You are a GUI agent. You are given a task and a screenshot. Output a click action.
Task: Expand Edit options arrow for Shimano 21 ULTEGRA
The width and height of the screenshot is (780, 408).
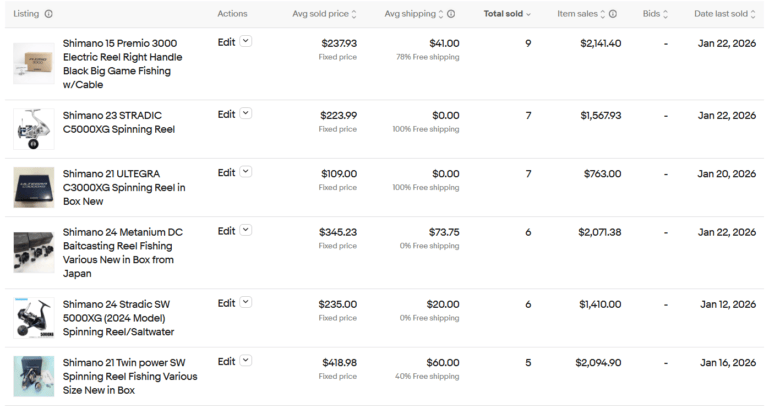pos(246,172)
